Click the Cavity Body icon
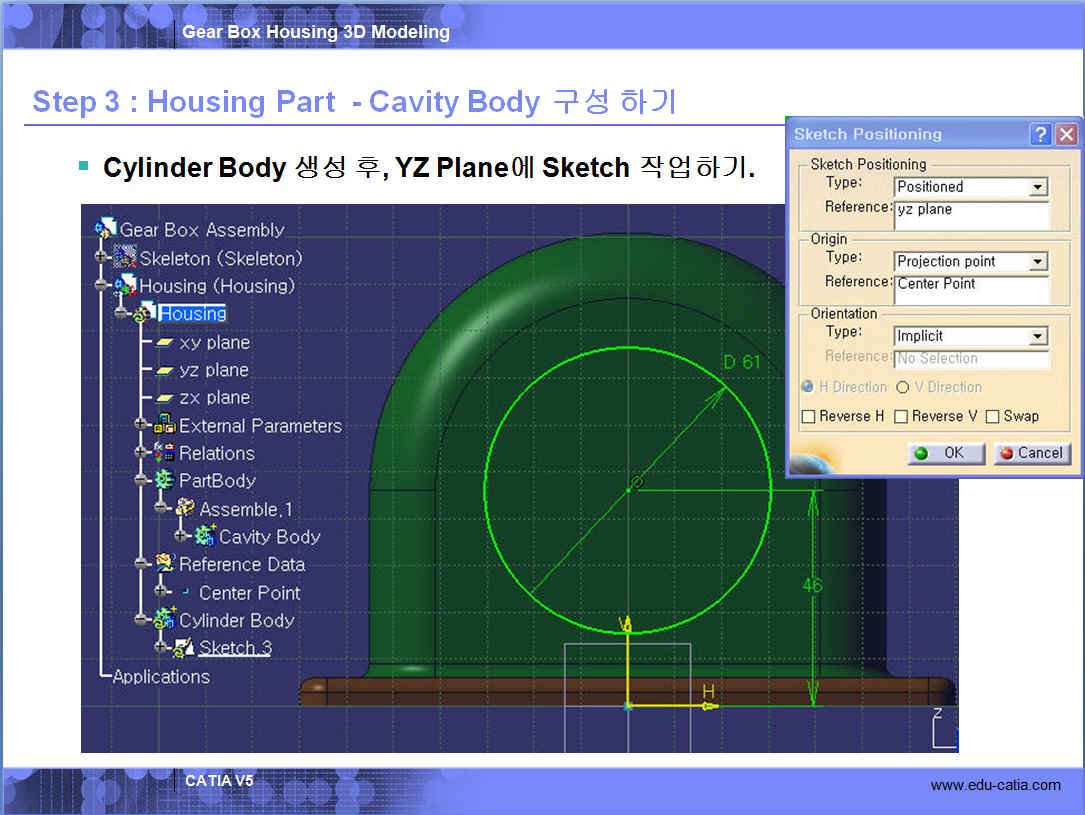 tap(205, 537)
